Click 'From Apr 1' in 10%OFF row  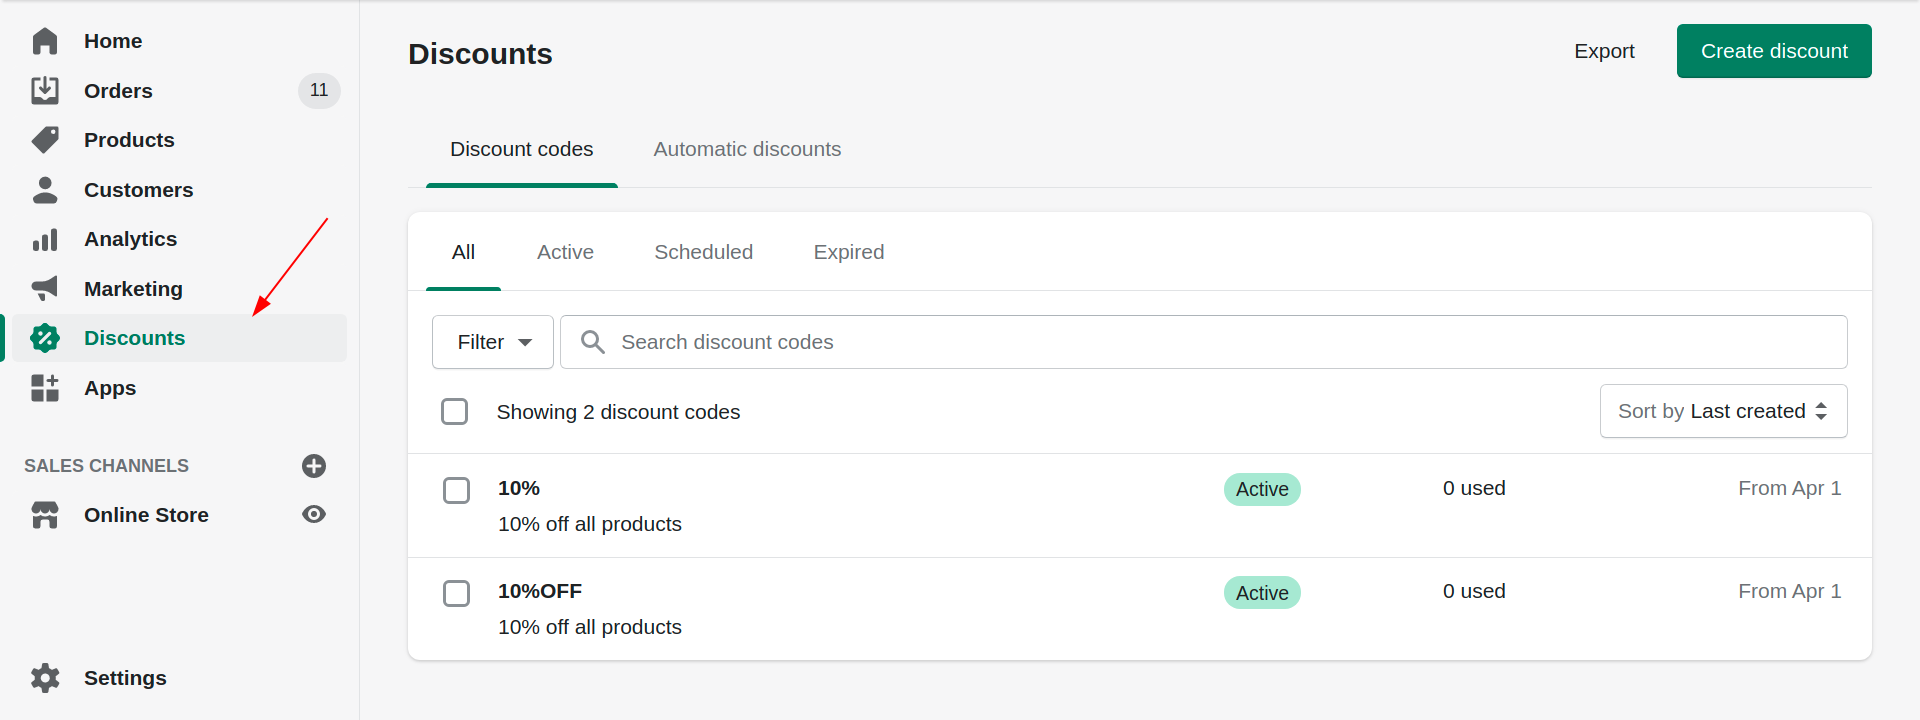point(1789,591)
